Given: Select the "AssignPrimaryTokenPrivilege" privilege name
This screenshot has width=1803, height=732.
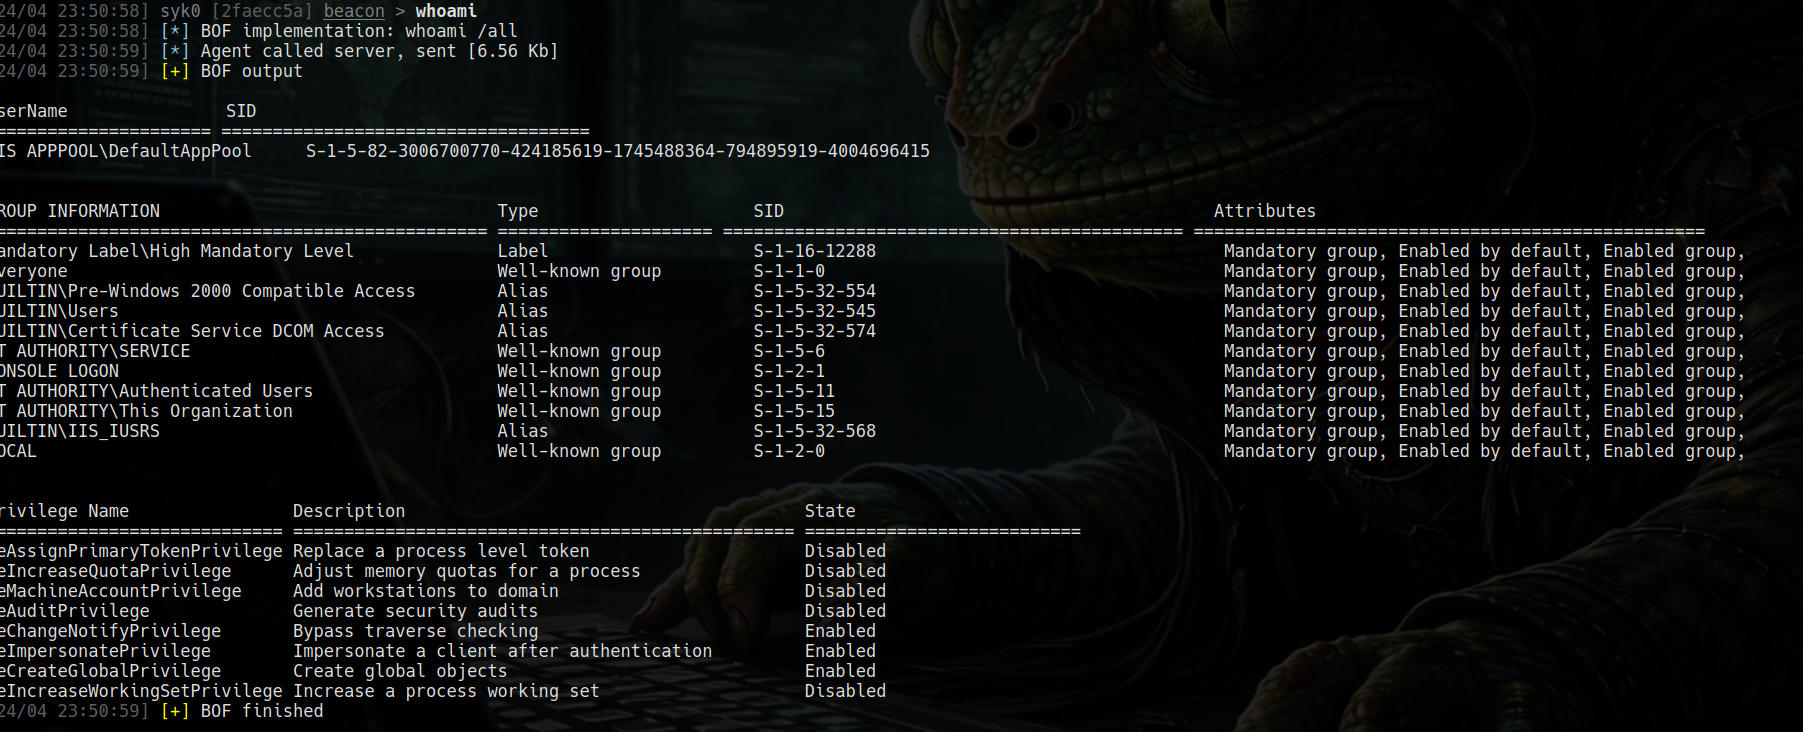Looking at the screenshot, I should [x=144, y=551].
